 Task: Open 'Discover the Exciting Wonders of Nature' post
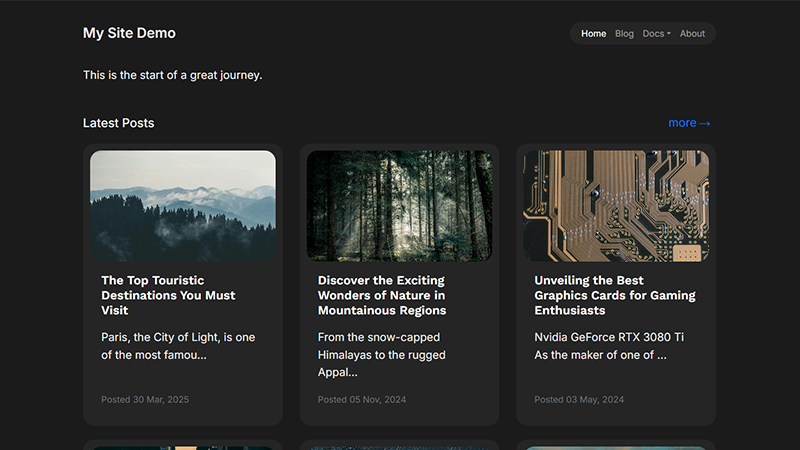click(x=382, y=295)
